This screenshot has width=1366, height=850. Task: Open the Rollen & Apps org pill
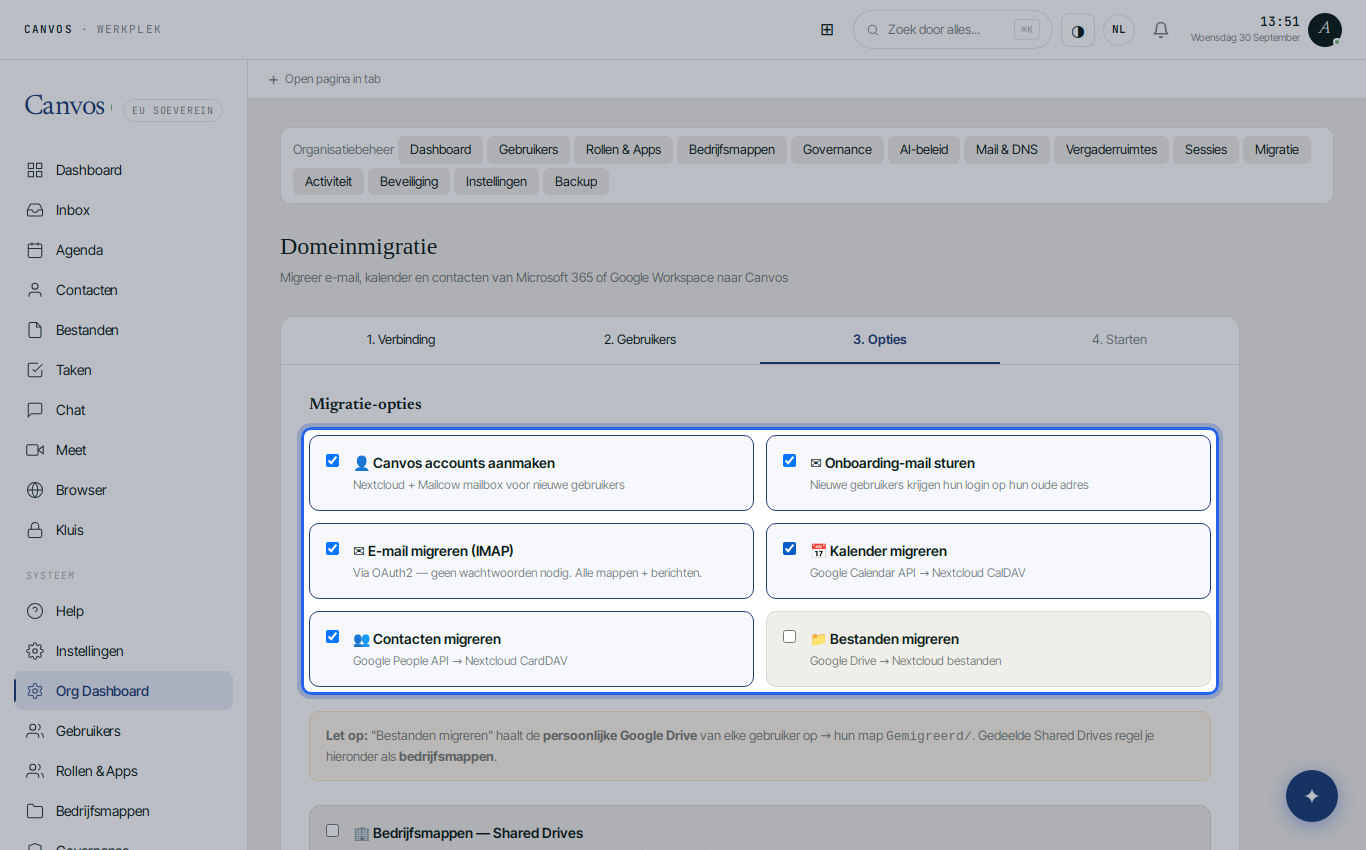pos(624,150)
